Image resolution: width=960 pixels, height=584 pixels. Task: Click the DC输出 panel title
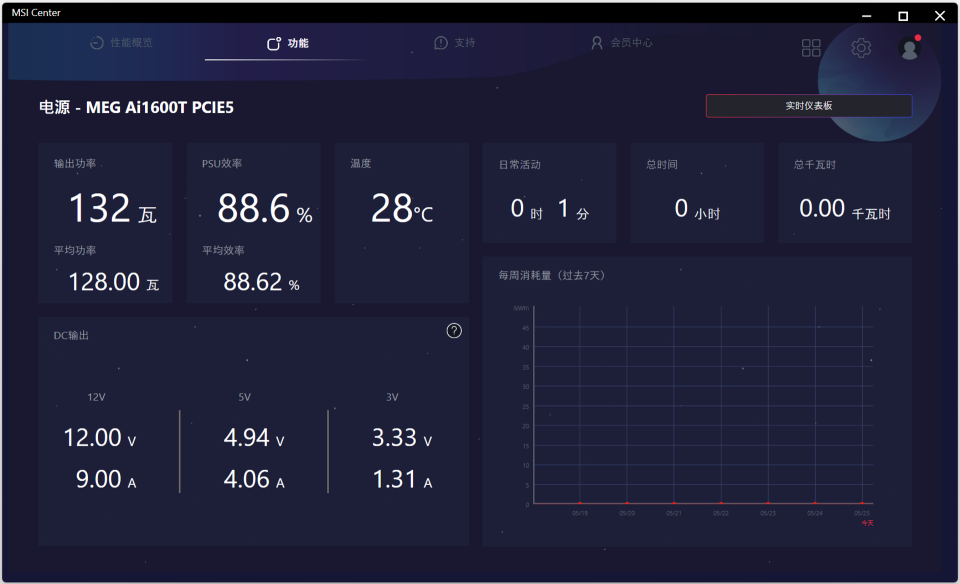[x=71, y=335]
